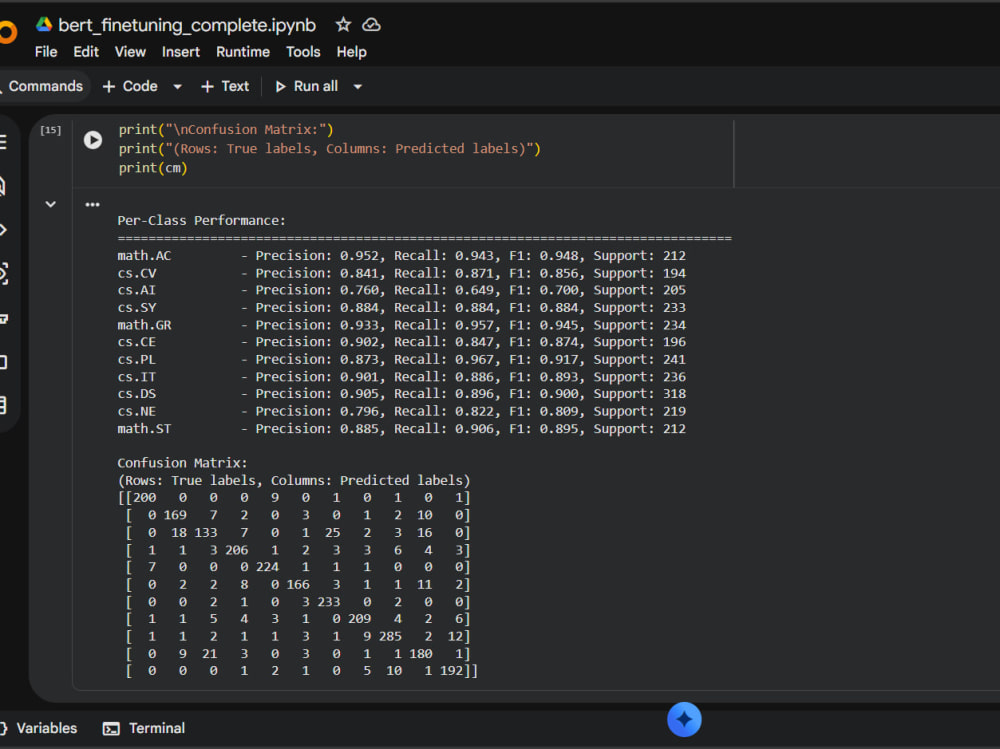Click the math.GR performance row

(x=401, y=325)
